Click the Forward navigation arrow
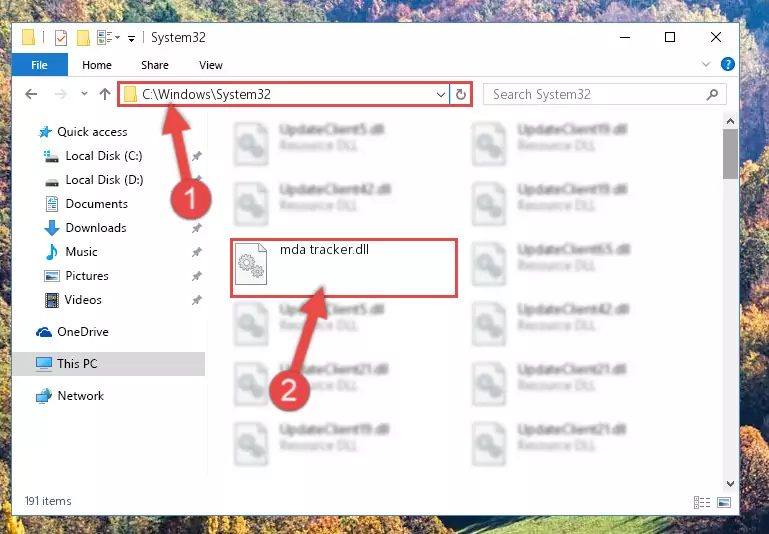Screen dimensions: 769x534 [x=61, y=94]
